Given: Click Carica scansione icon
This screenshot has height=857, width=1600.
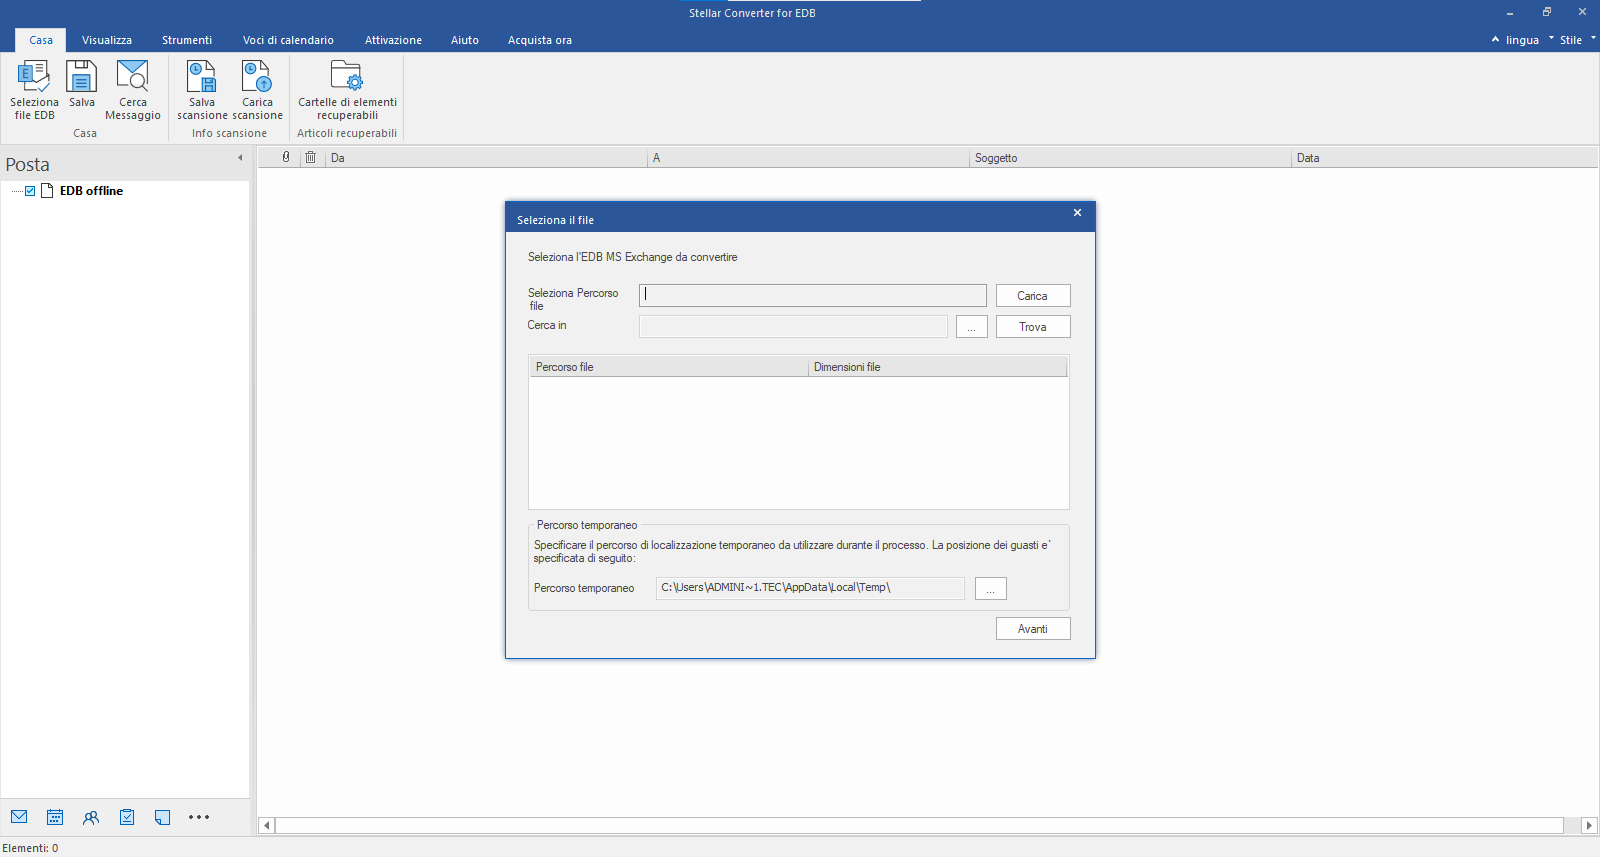Looking at the screenshot, I should (257, 90).
